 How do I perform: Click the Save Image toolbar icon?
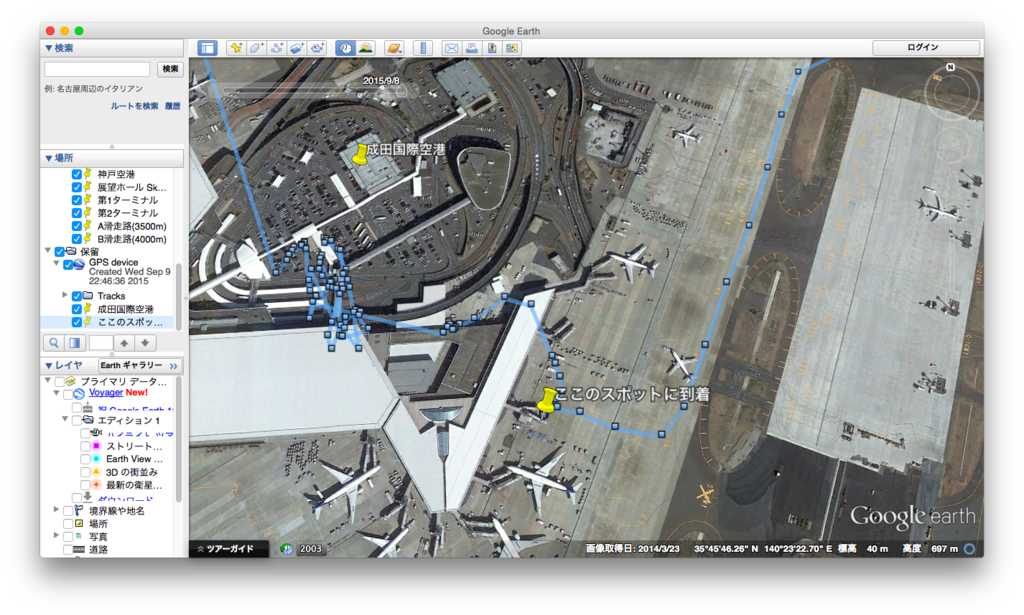492,48
